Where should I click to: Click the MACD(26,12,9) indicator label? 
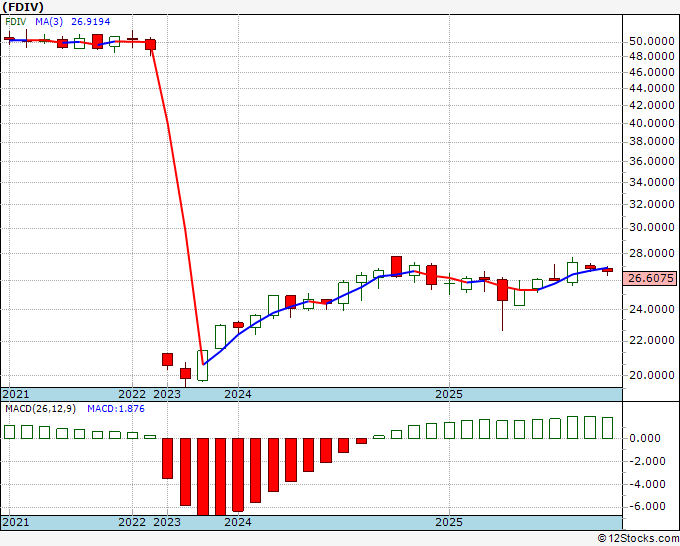pyautogui.click(x=40, y=409)
